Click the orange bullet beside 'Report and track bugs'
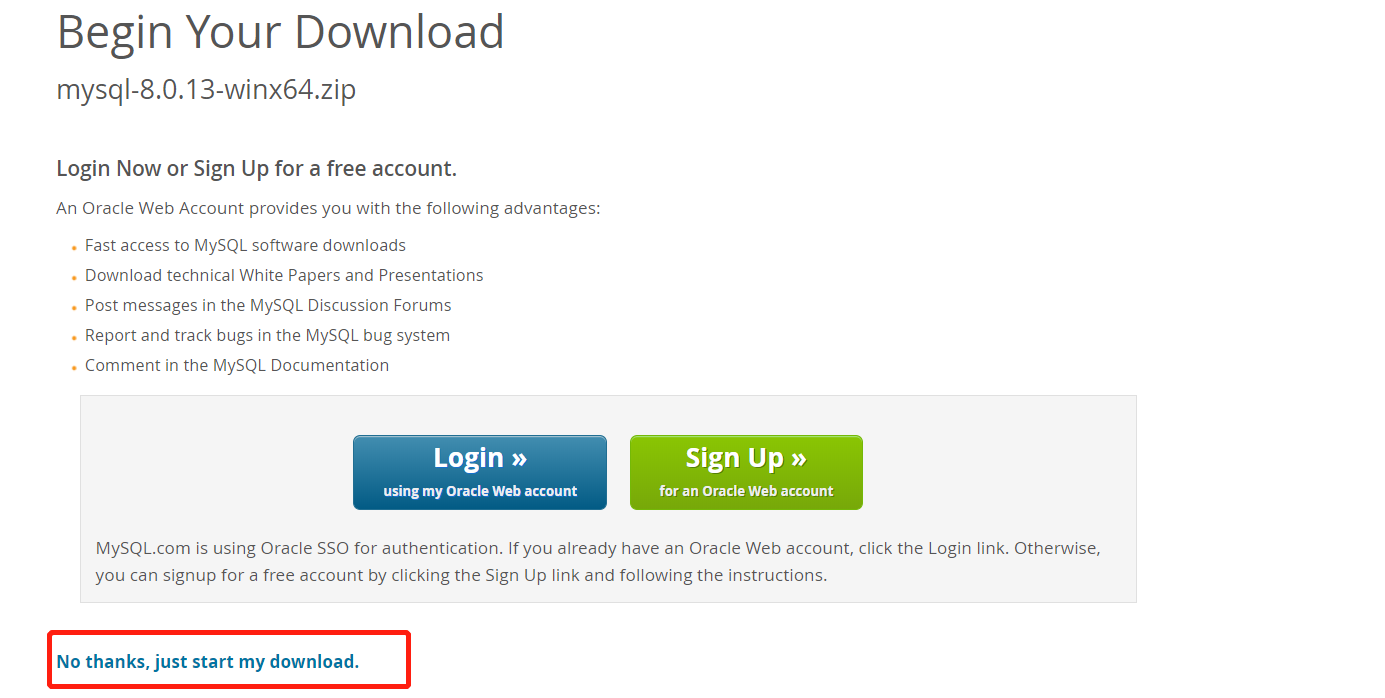 [74, 338]
